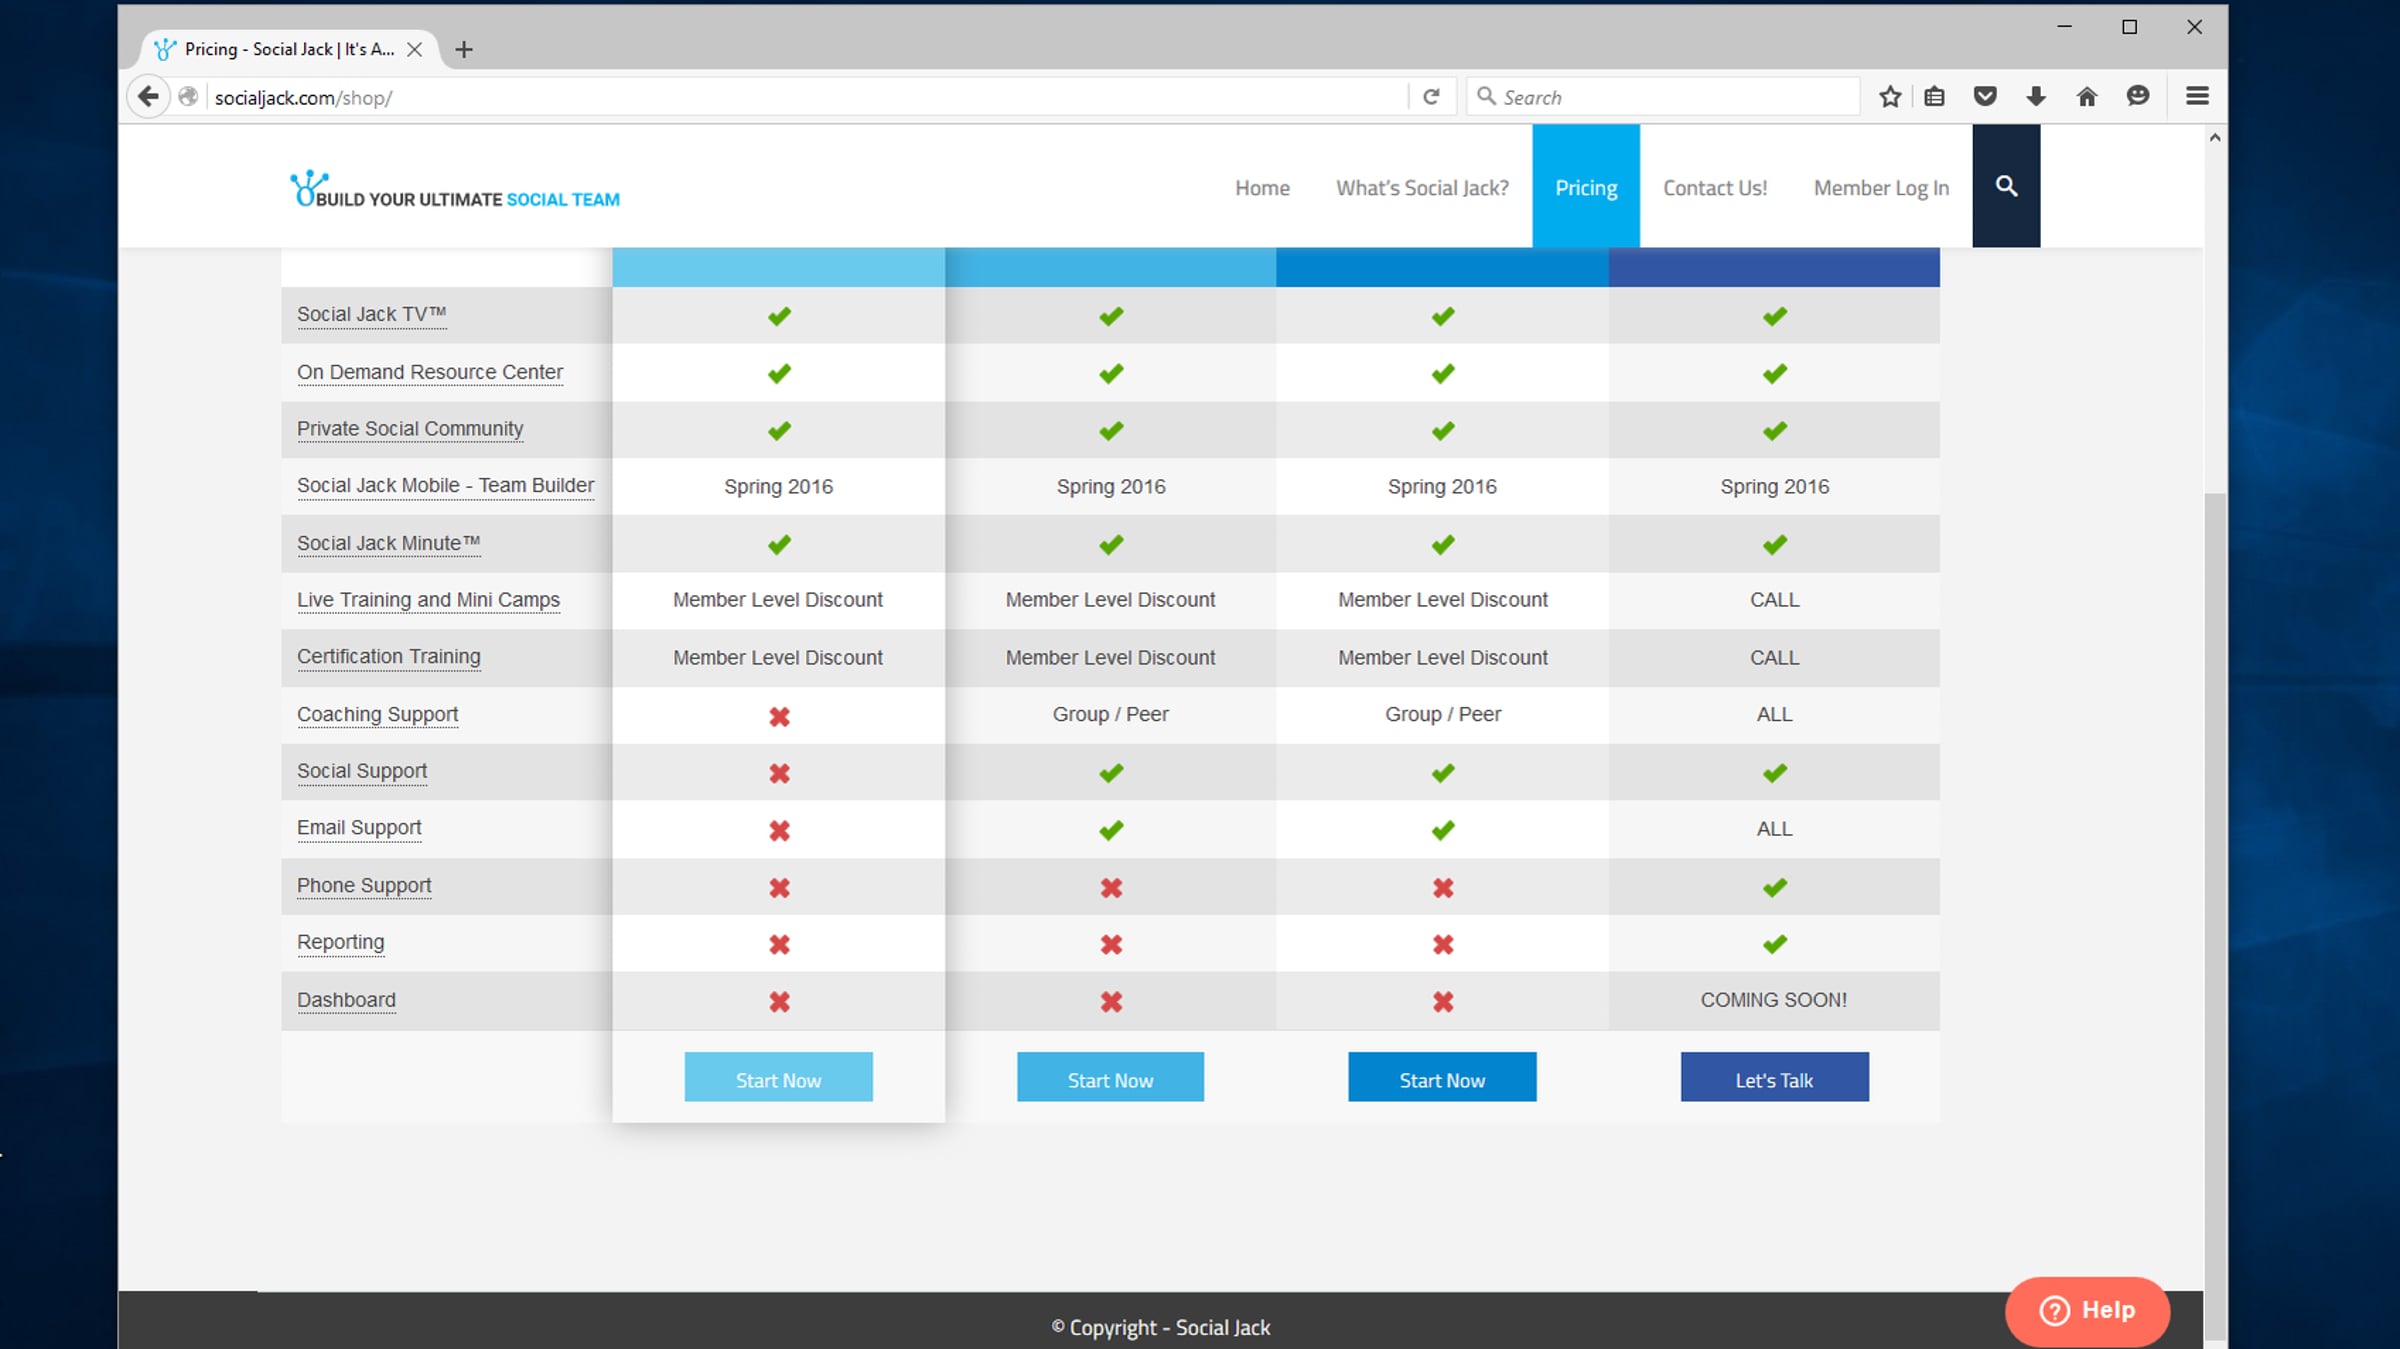Open the Coaching Support feature link
The height and width of the screenshot is (1349, 2400).
coord(377,714)
